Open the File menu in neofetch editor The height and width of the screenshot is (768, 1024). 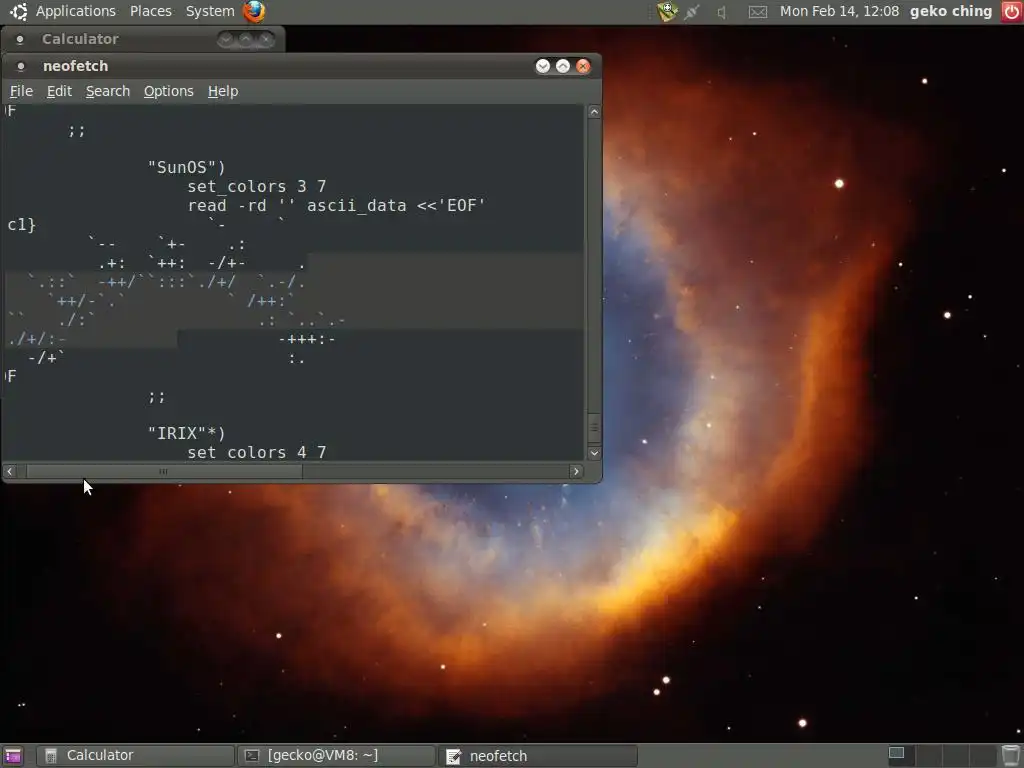click(x=22, y=91)
